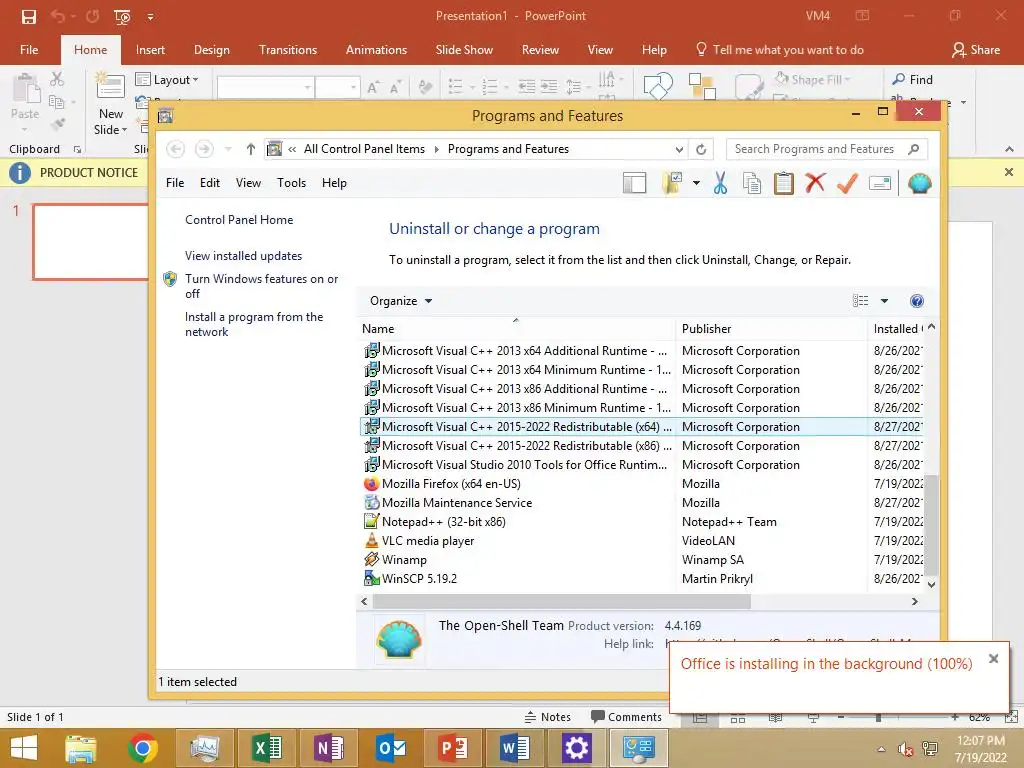Click the Open-Shell settings shell icon in toolbar
Viewport: 1024px width, 768px height.
click(920, 184)
